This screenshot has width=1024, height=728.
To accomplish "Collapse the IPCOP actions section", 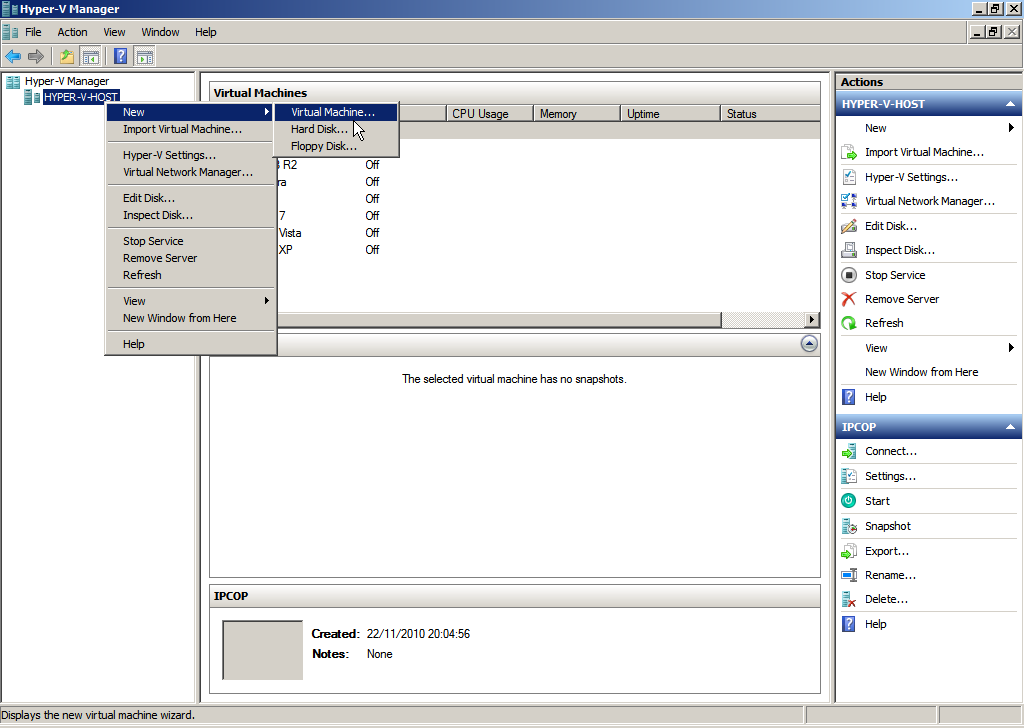I will point(1010,427).
